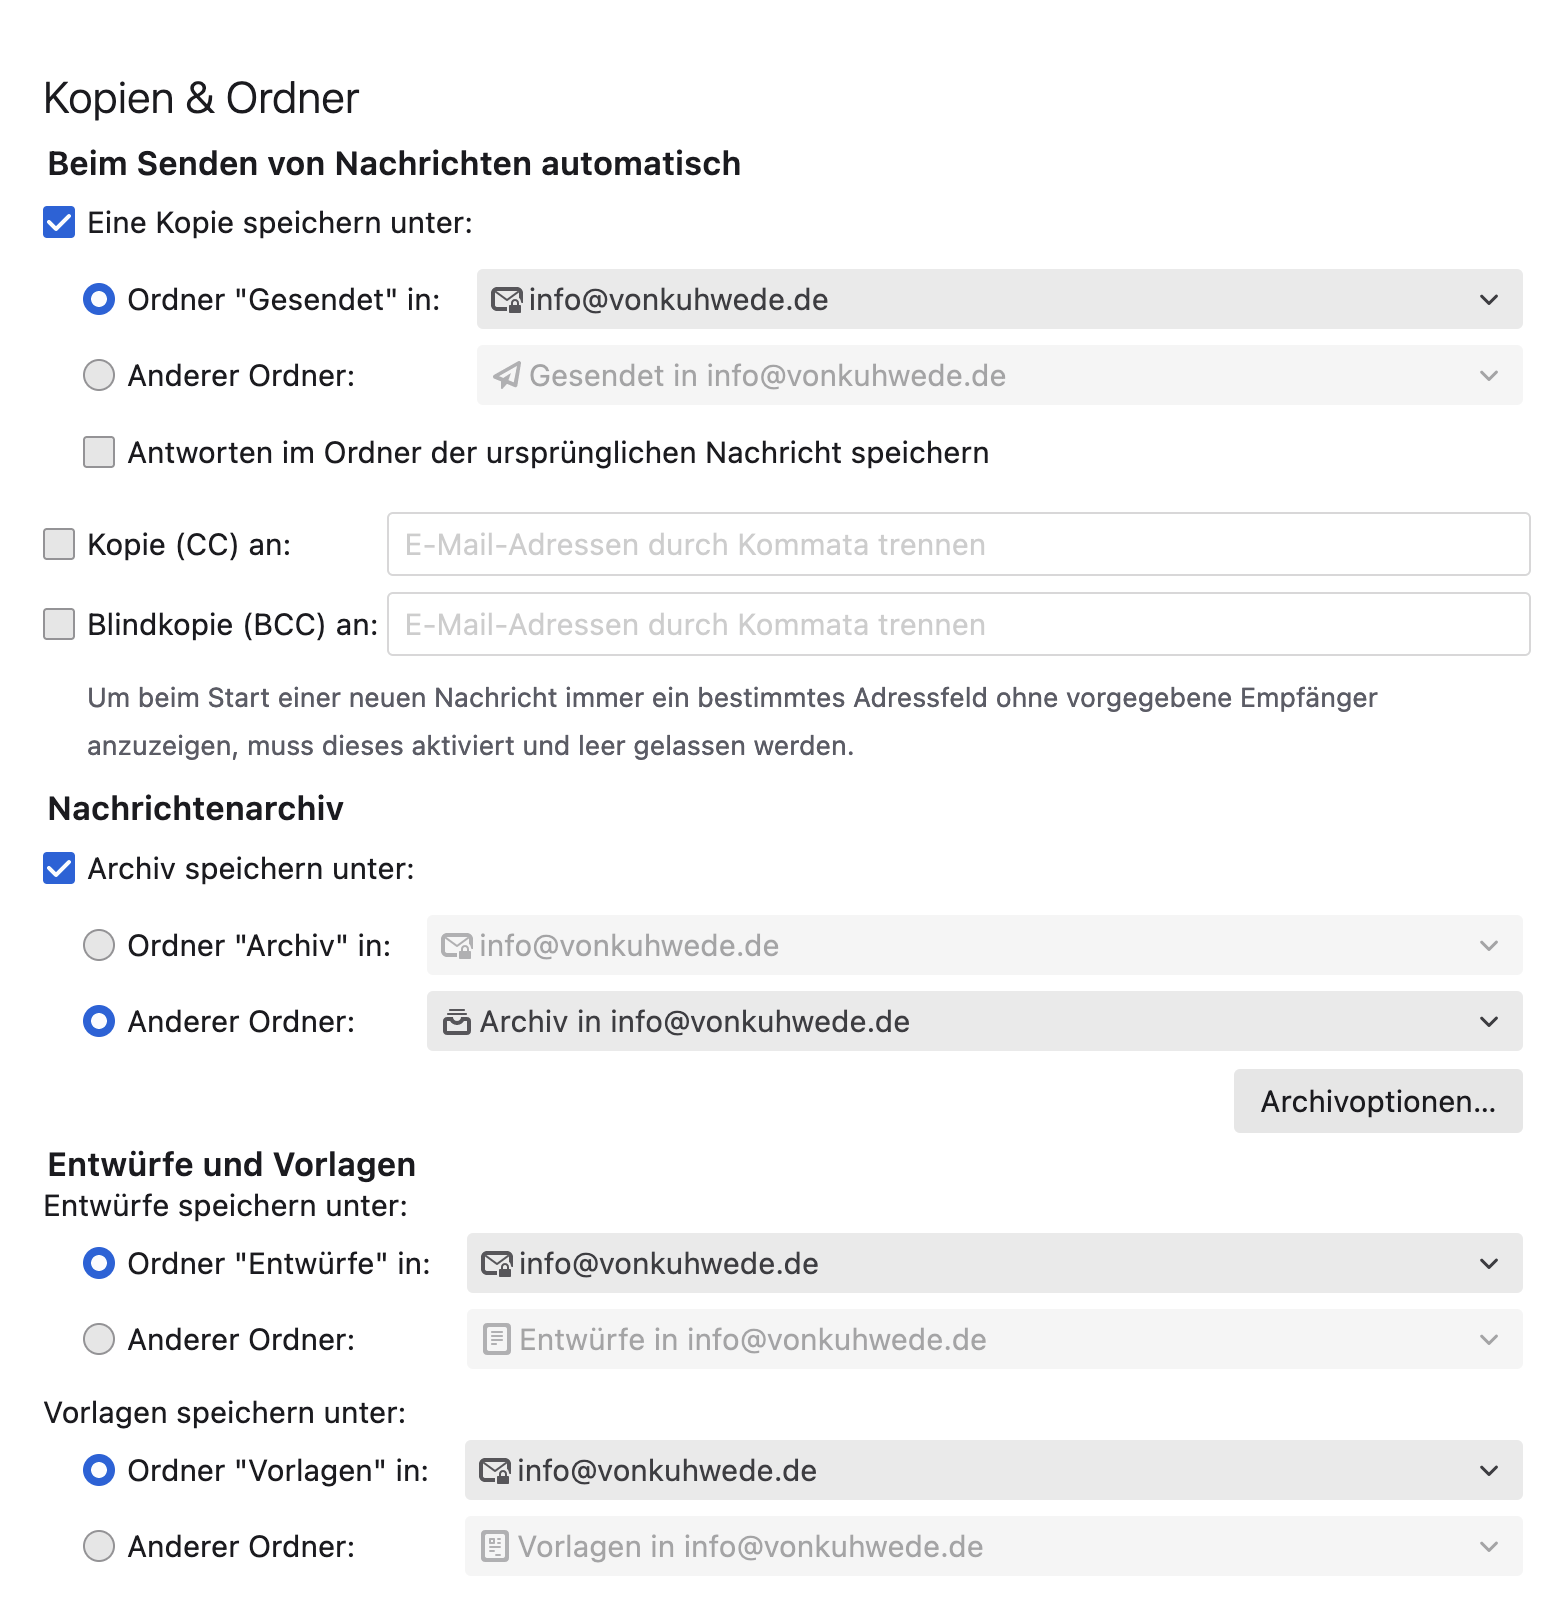
Task: Expand the Ordner "Vorlagen" in dropdown chevron
Action: (x=1489, y=1471)
